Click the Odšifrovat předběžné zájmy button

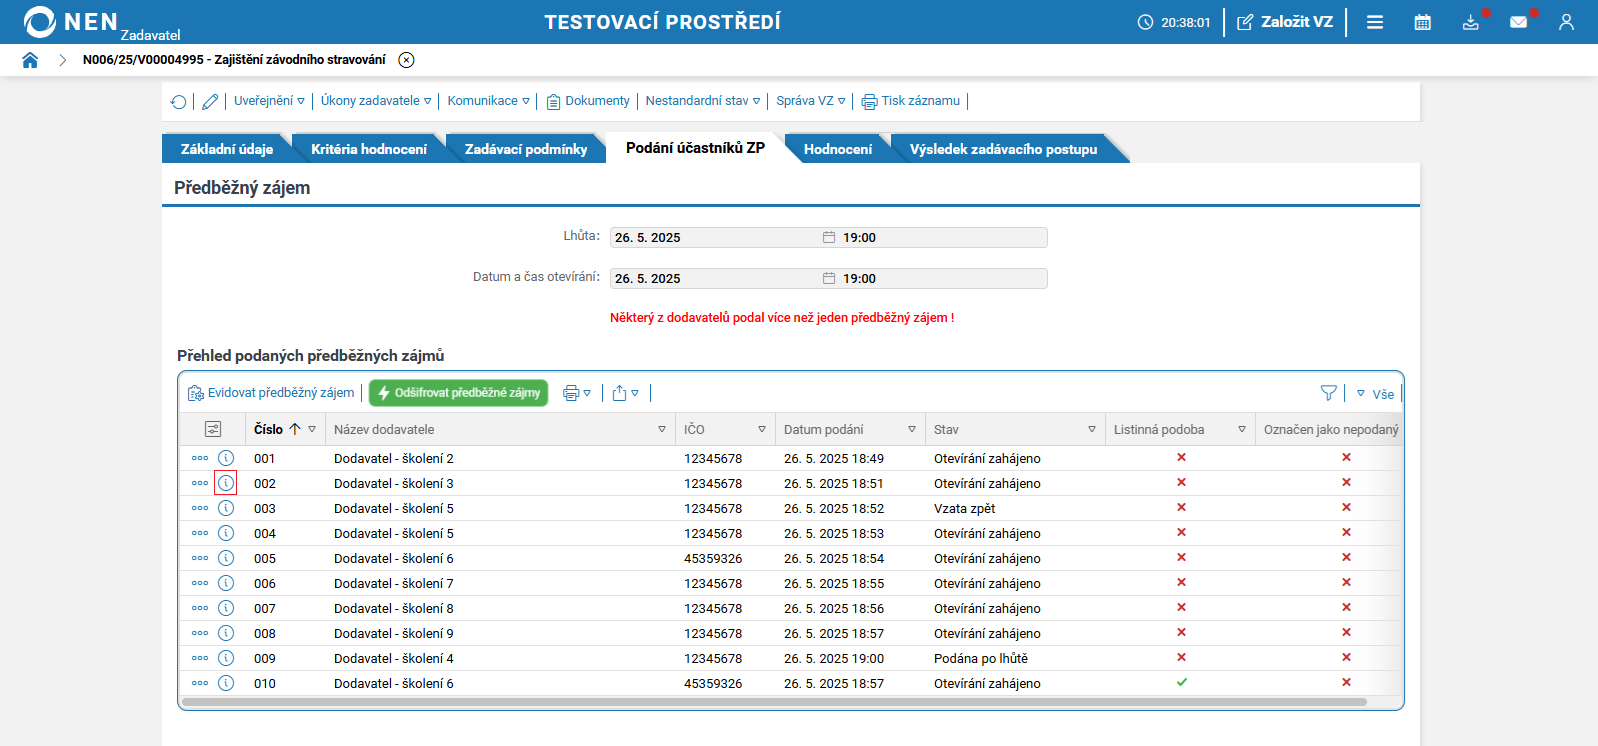pos(458,393)
